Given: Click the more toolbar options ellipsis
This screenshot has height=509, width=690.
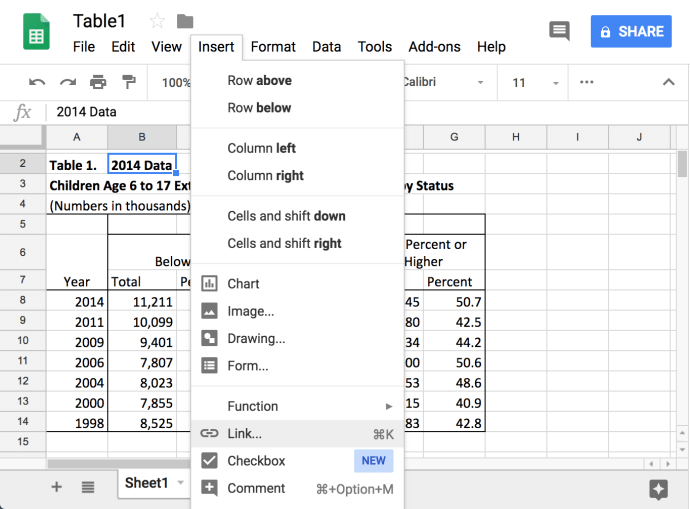Looking at the screenshot, I should point(586,82).
